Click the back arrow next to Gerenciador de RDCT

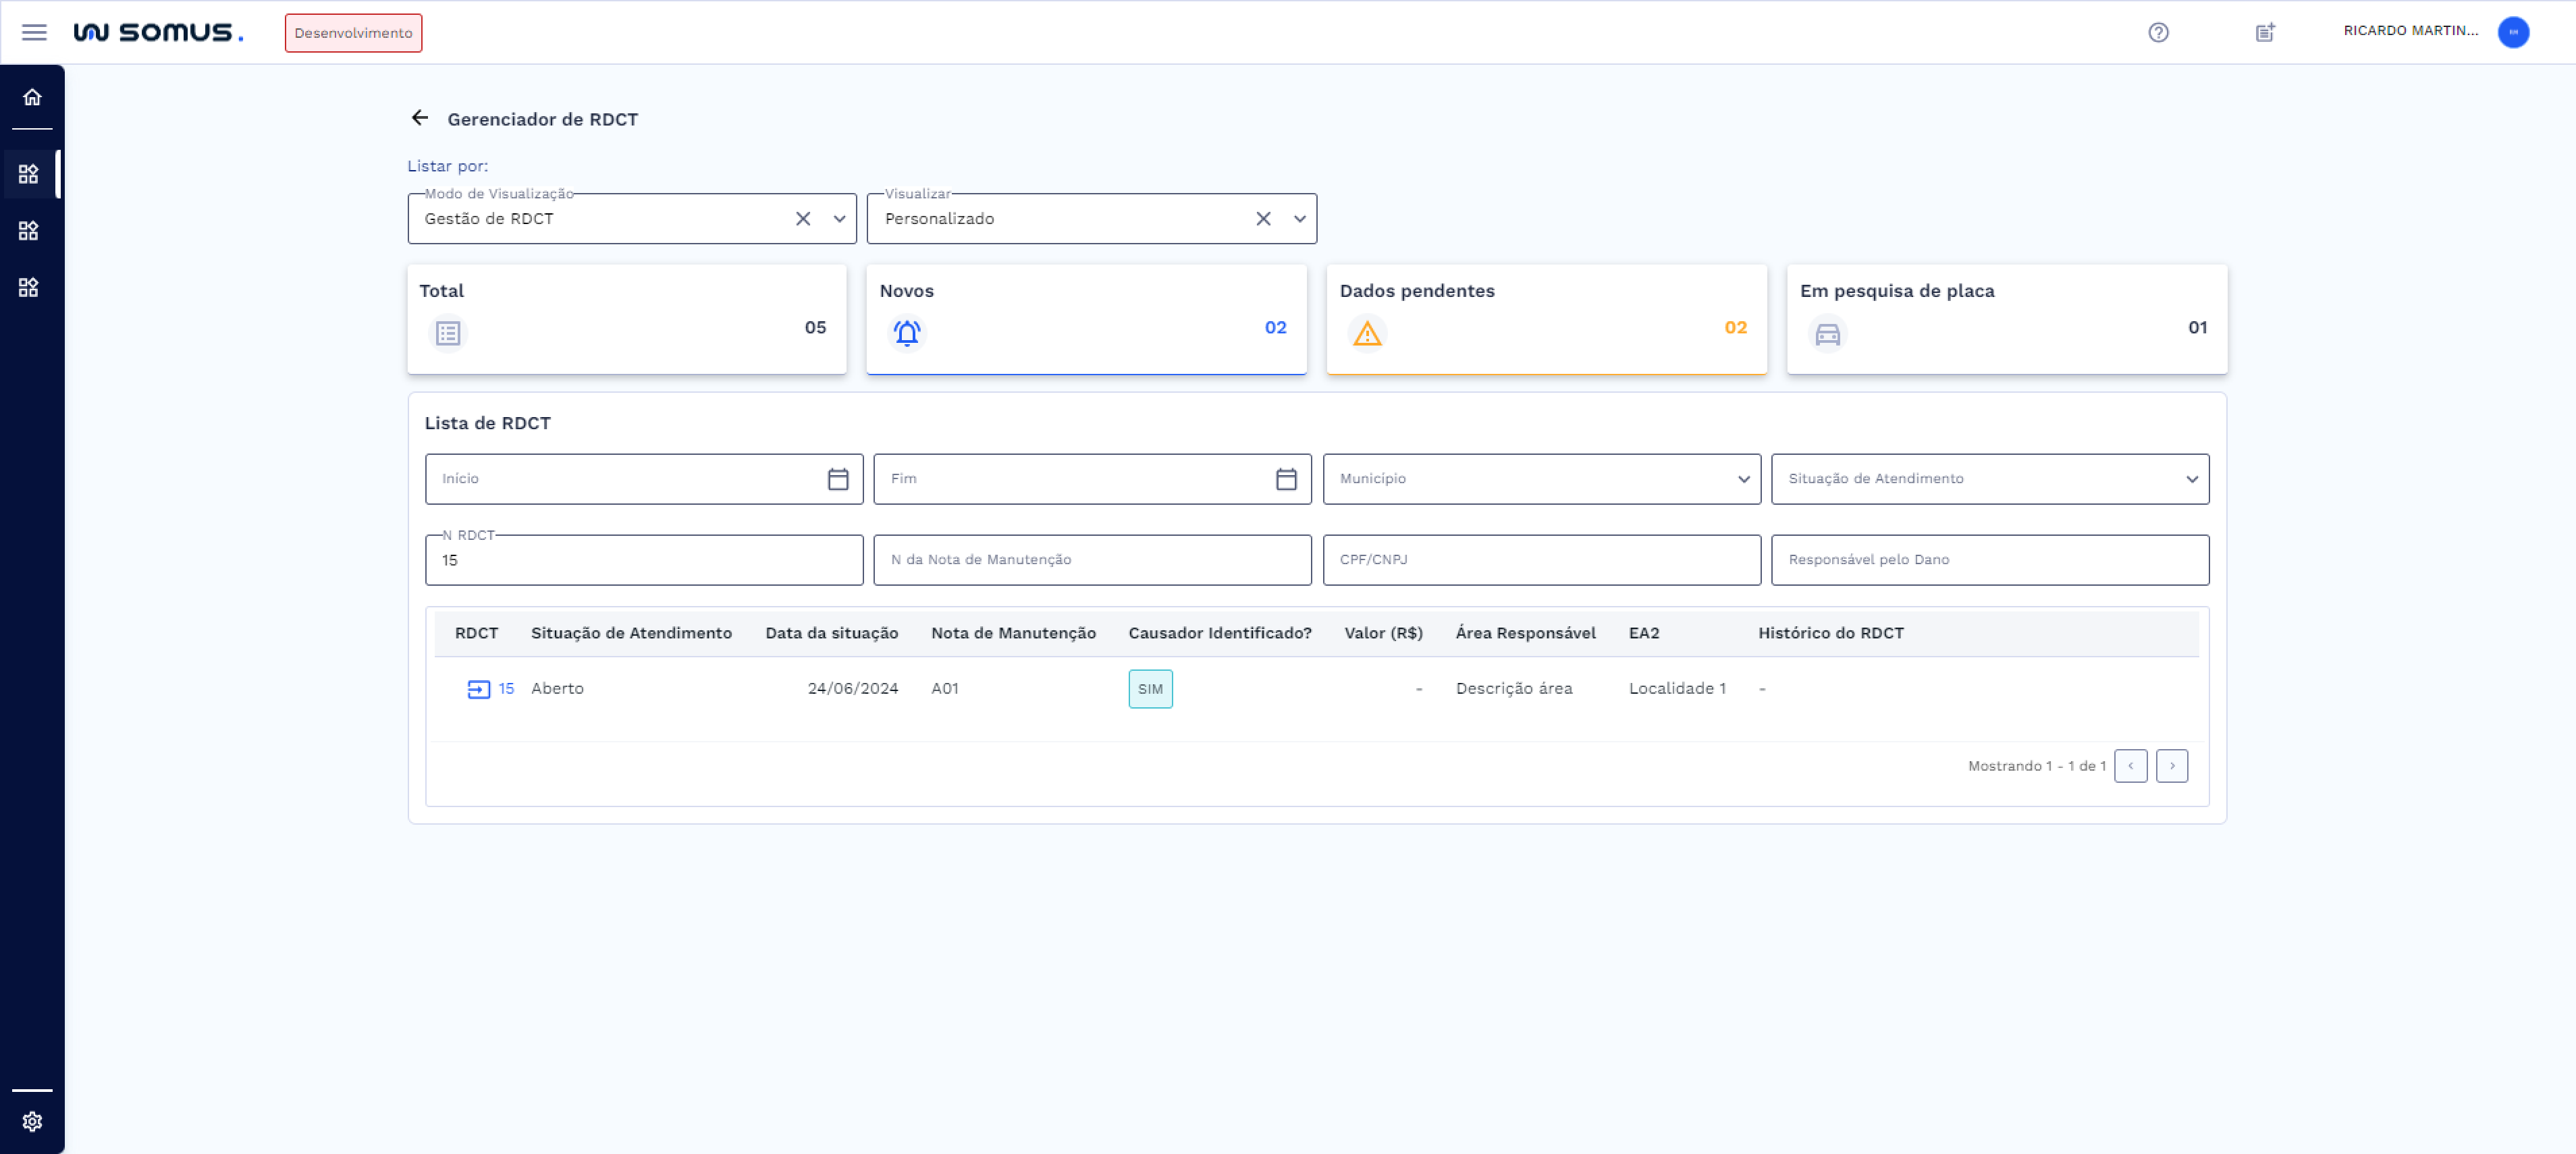(421, 118)
